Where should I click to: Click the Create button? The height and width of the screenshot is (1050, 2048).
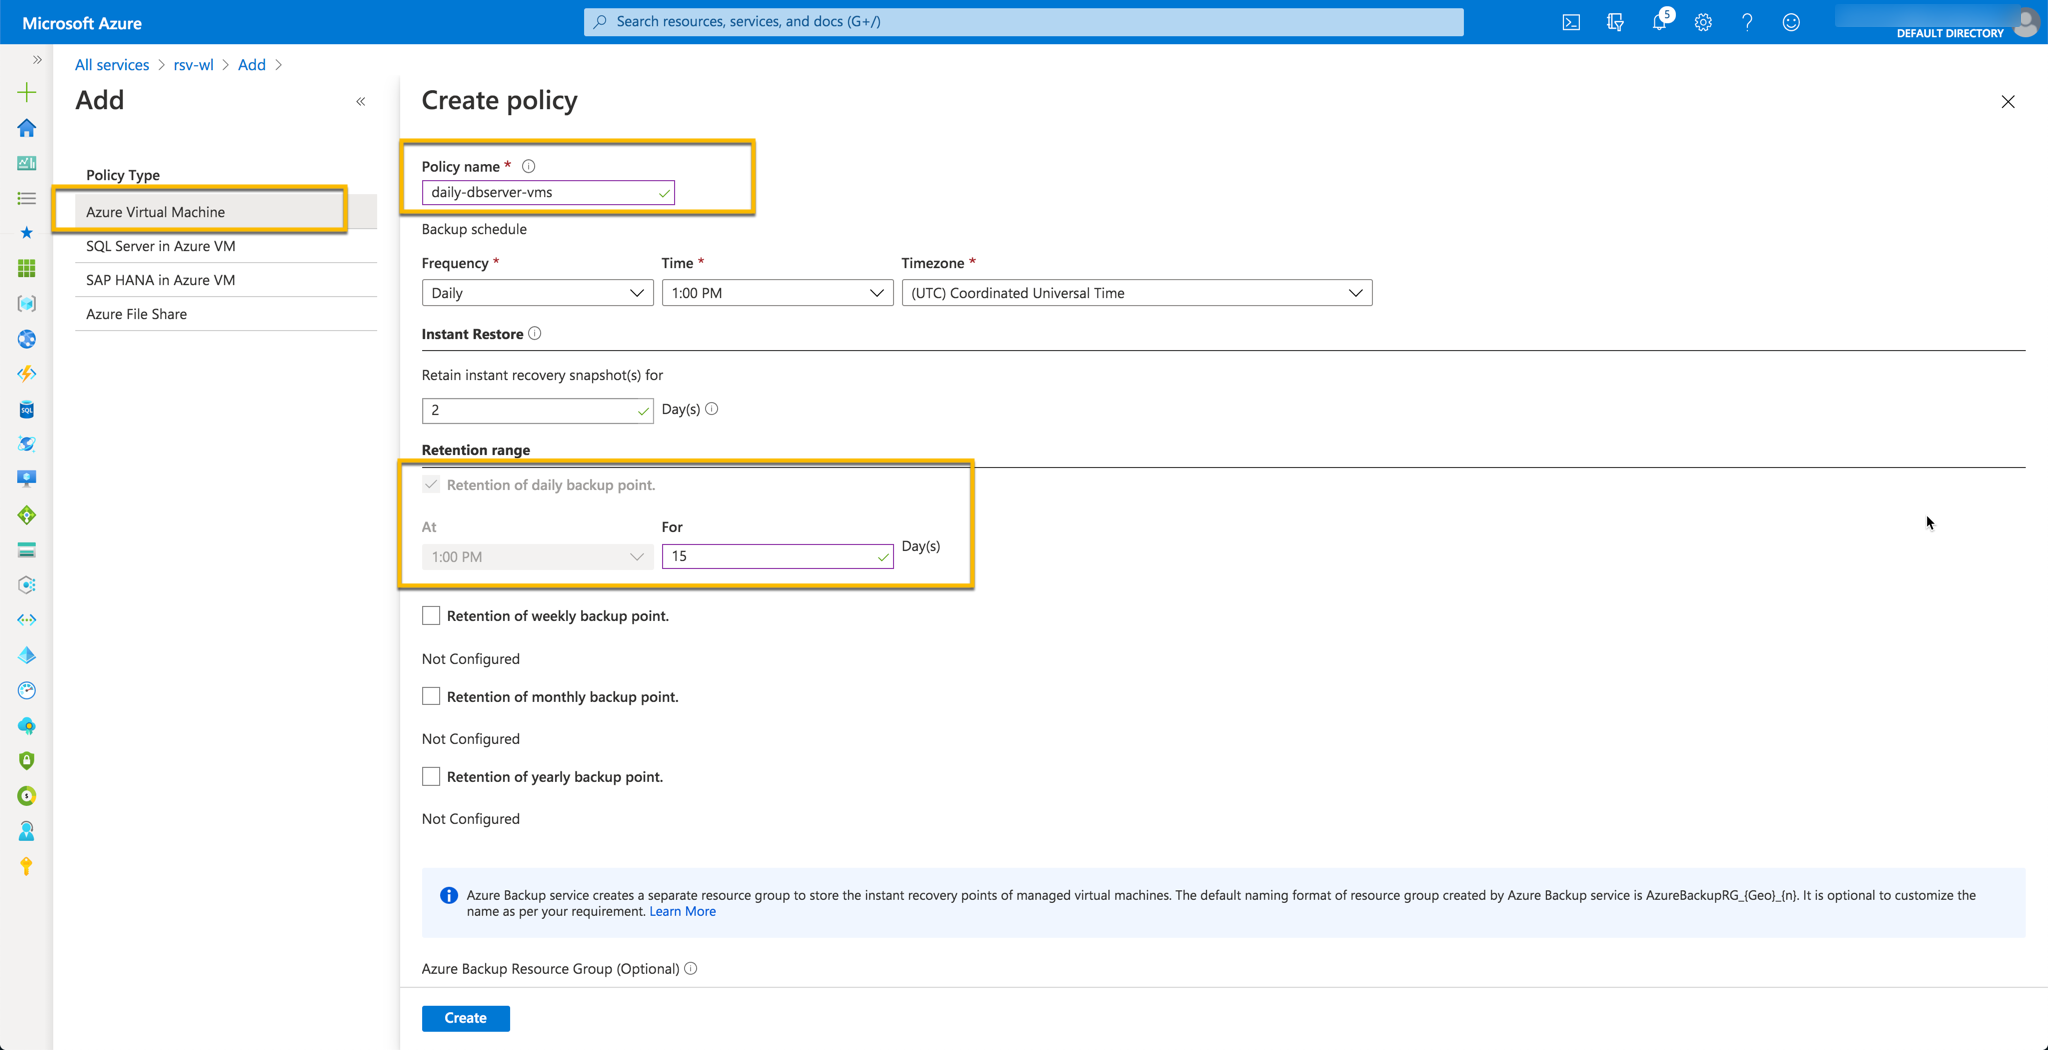[466, 1018]
